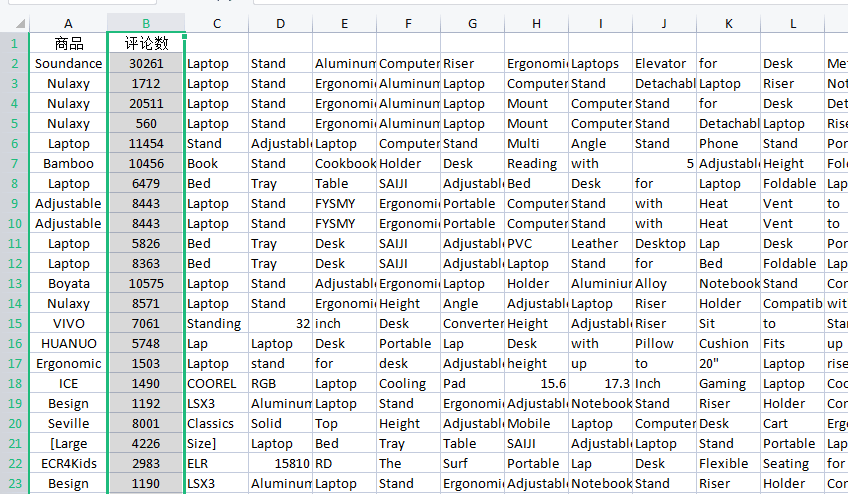The width and height of the screenshot is (848, 494).
Task: Click cell with value 7061
Action: tap(146, 324)
